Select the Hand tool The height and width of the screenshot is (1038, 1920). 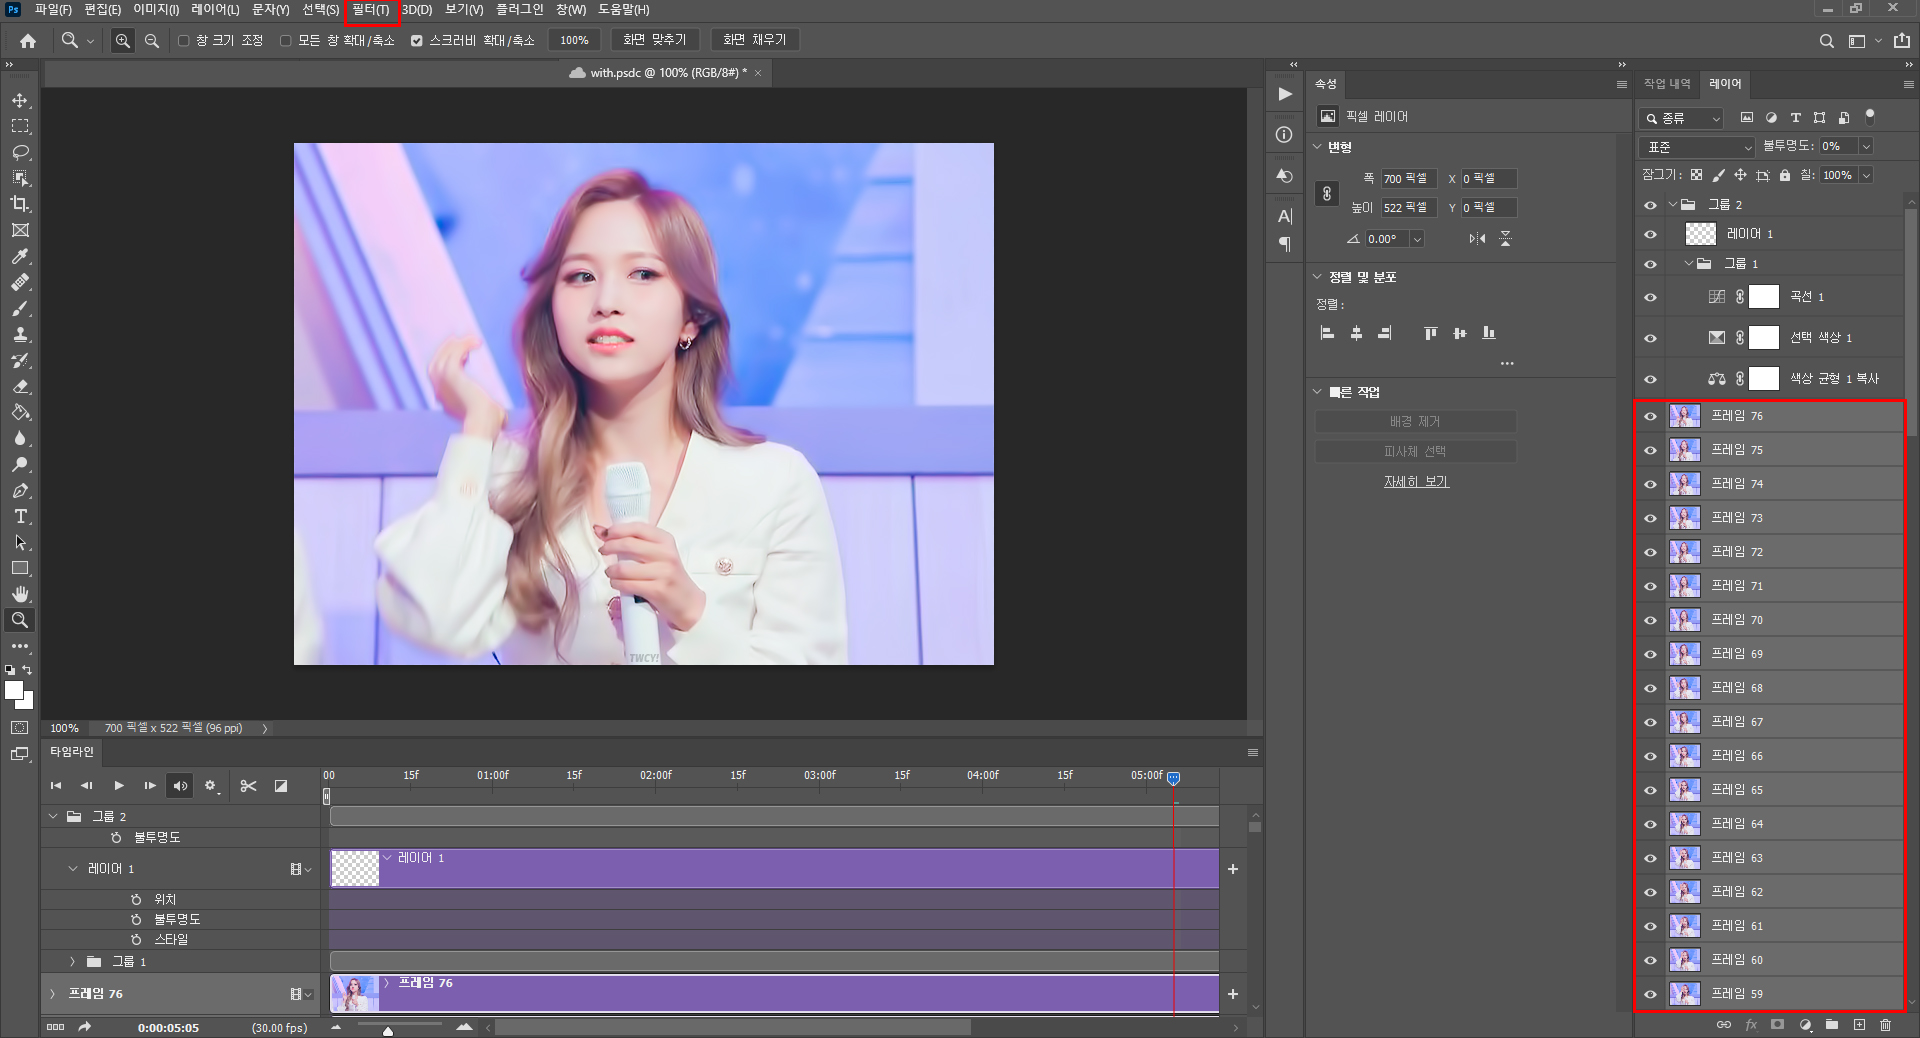20,594
